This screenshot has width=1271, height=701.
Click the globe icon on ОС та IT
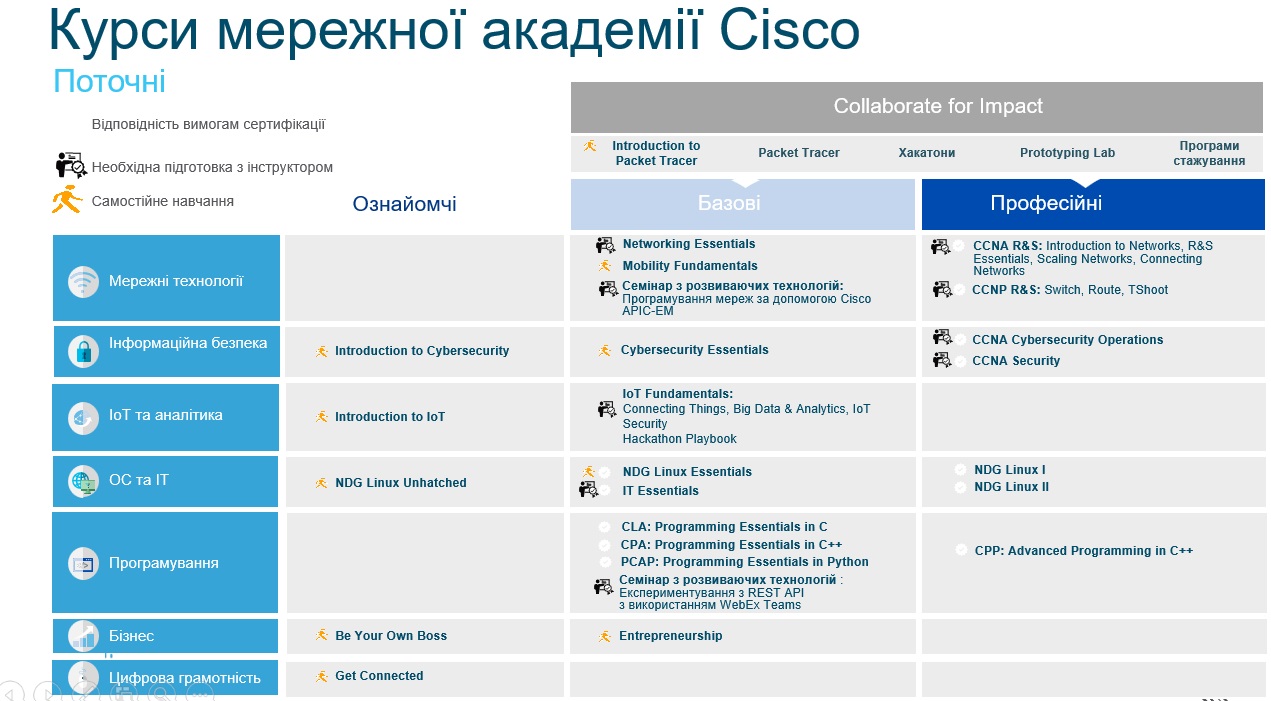tap(84, 482)
